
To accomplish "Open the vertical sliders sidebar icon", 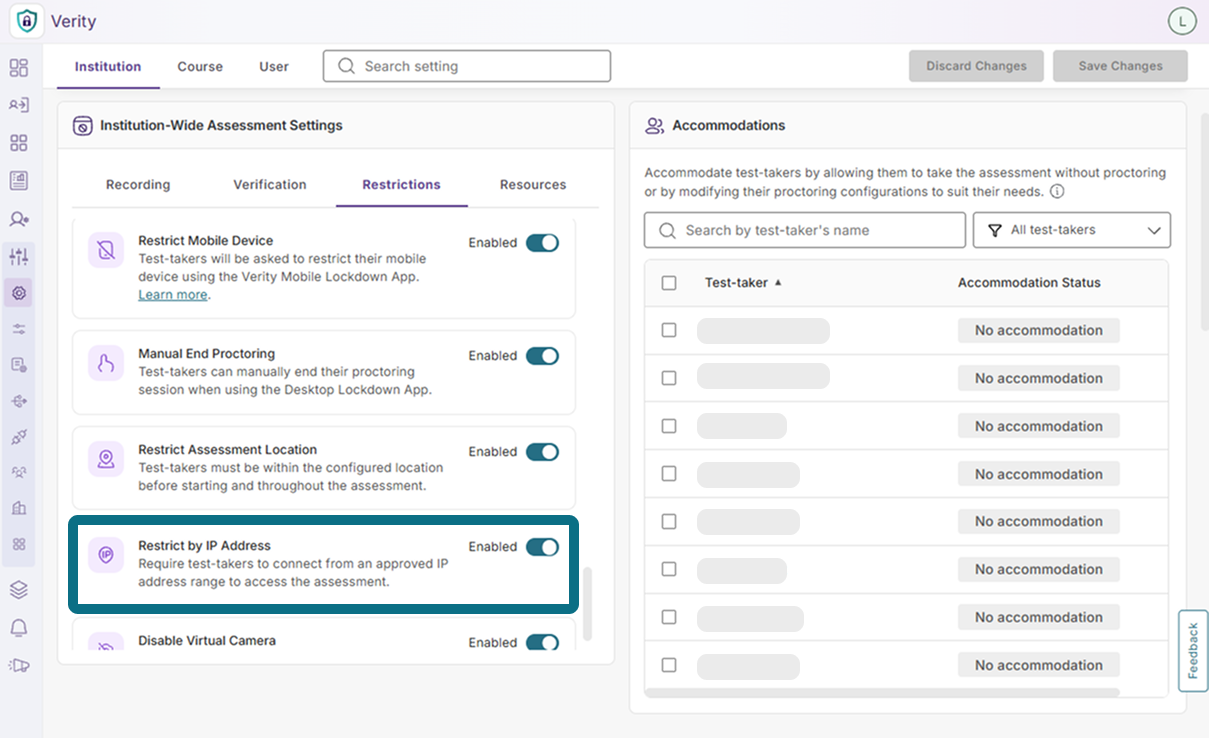I will tap(19, 256).
